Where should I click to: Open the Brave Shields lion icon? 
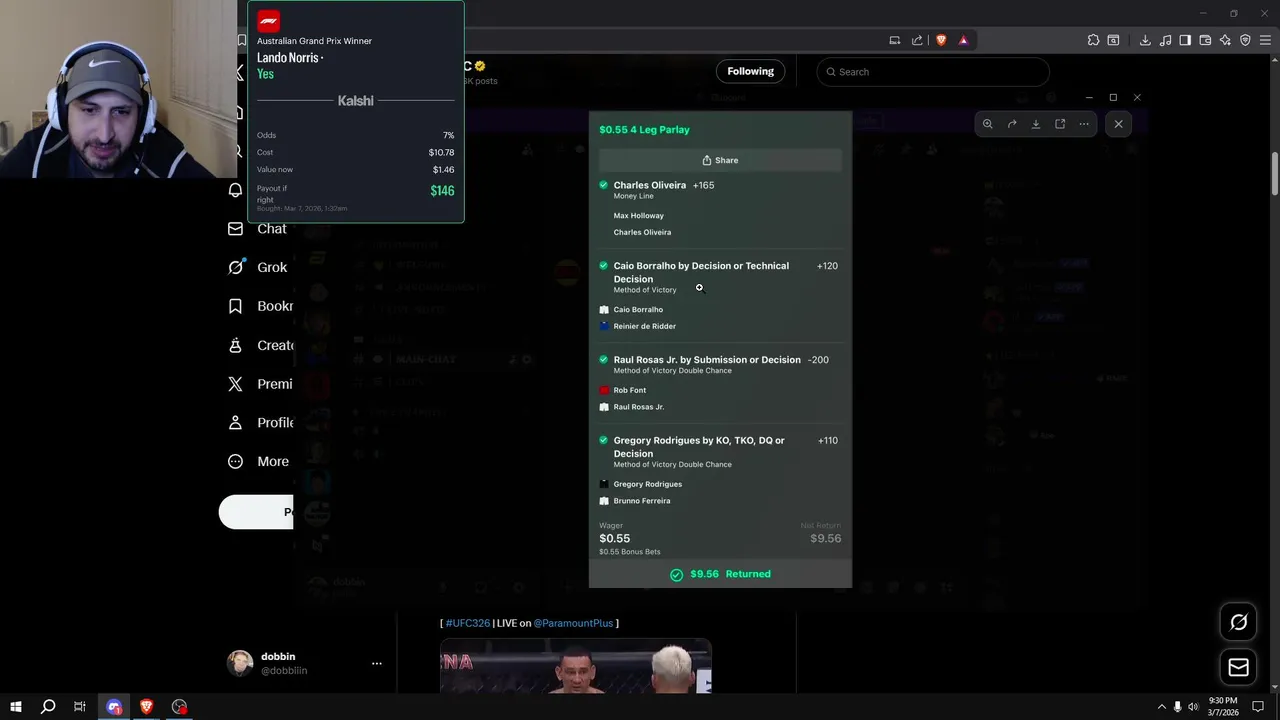tap(941, 40)
